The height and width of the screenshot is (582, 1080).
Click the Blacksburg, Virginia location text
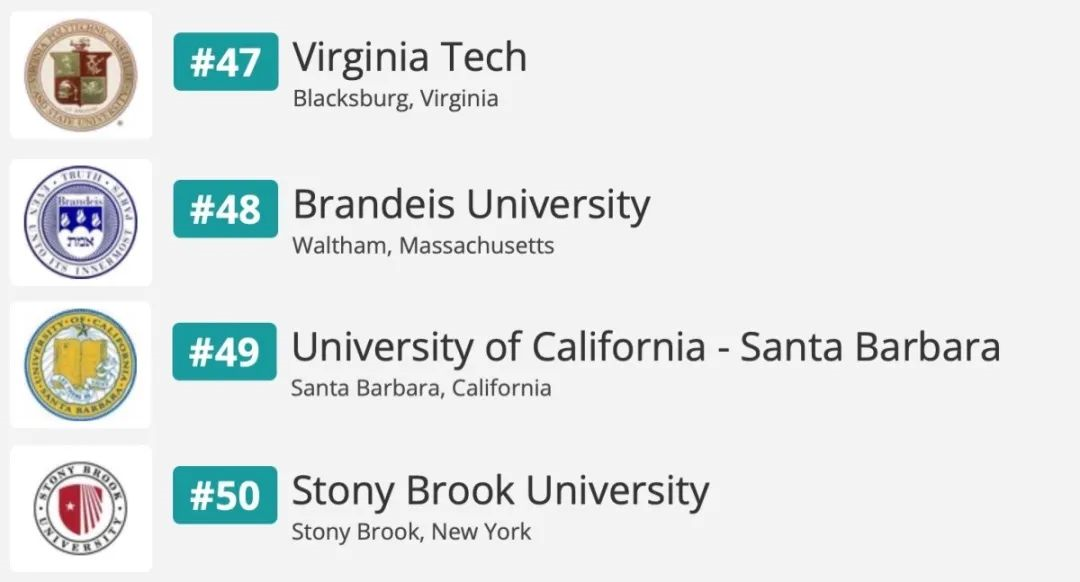pyautogui.click(x=395, y=99)
